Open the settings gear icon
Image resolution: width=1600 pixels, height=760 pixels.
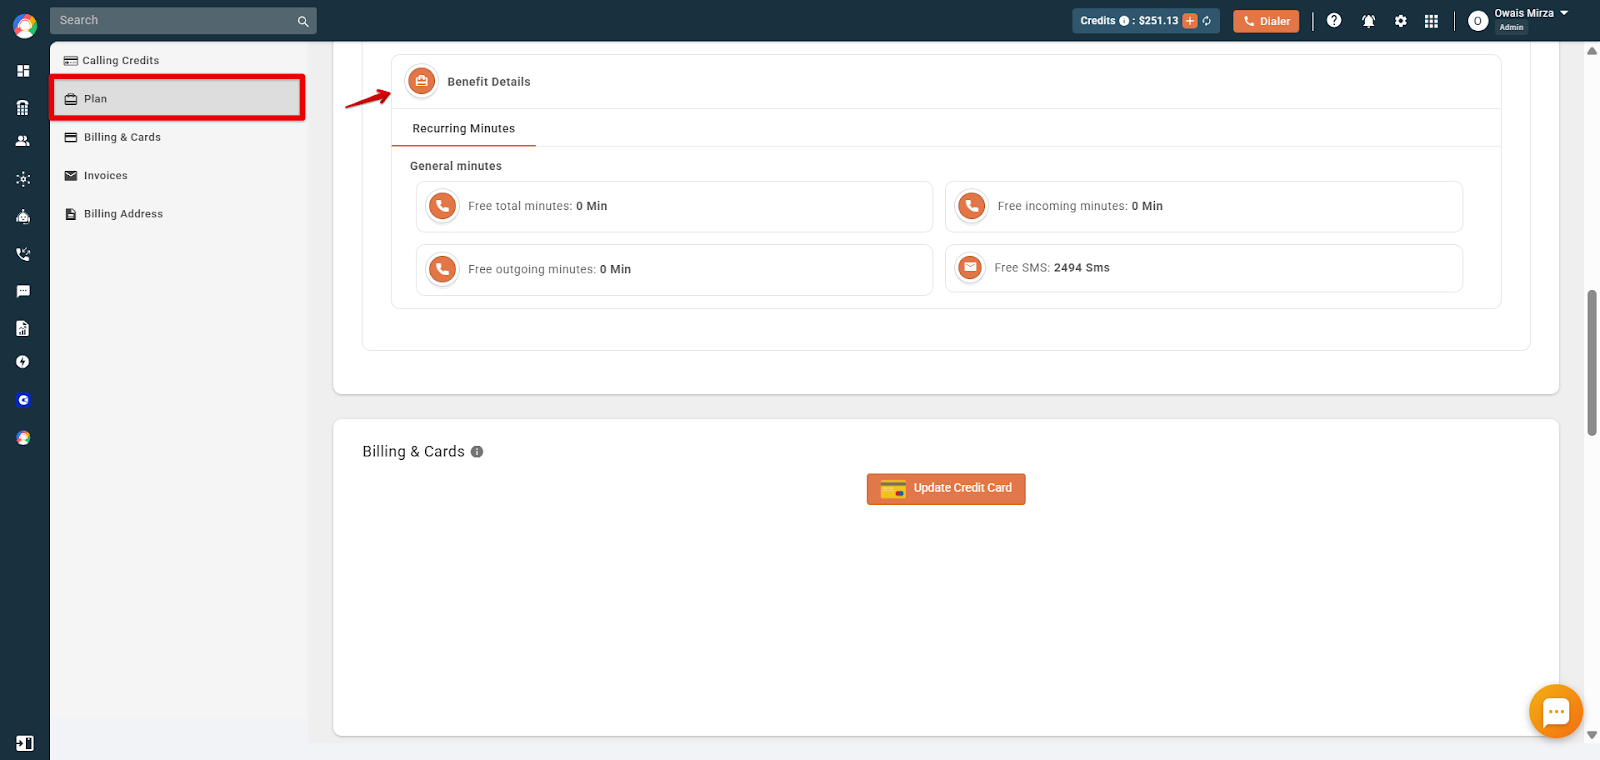coord(1401,21)
